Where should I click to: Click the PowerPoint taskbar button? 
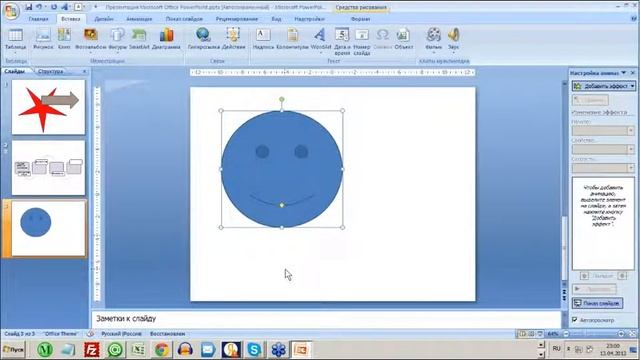[301, 350]
